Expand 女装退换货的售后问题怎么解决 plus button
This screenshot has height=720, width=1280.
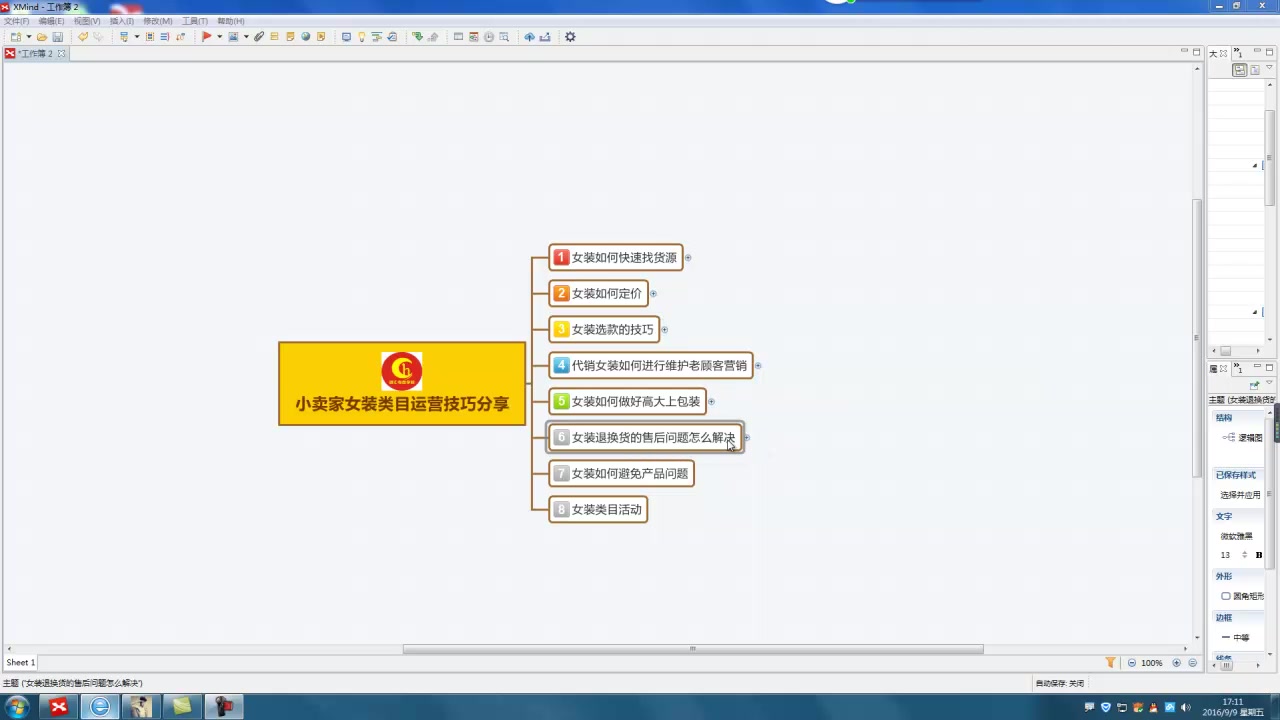746,438
